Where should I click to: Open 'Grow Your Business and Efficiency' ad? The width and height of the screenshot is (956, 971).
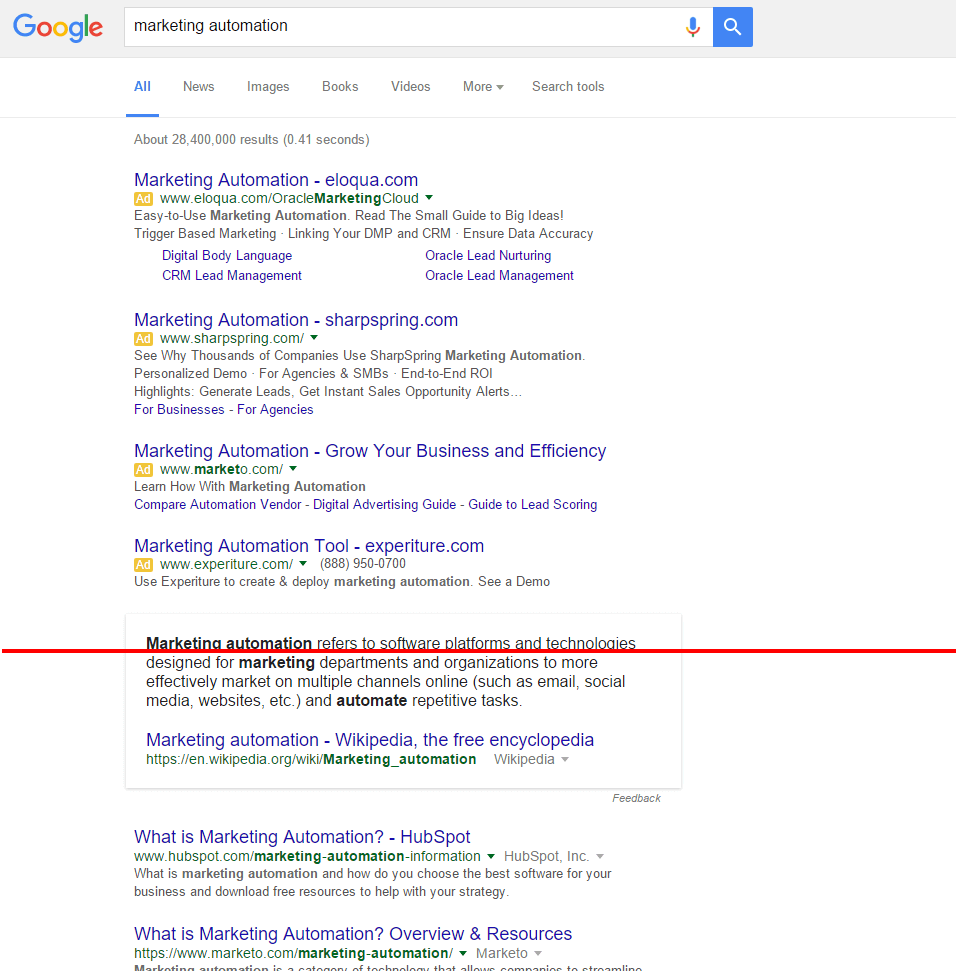pos(370,451)
